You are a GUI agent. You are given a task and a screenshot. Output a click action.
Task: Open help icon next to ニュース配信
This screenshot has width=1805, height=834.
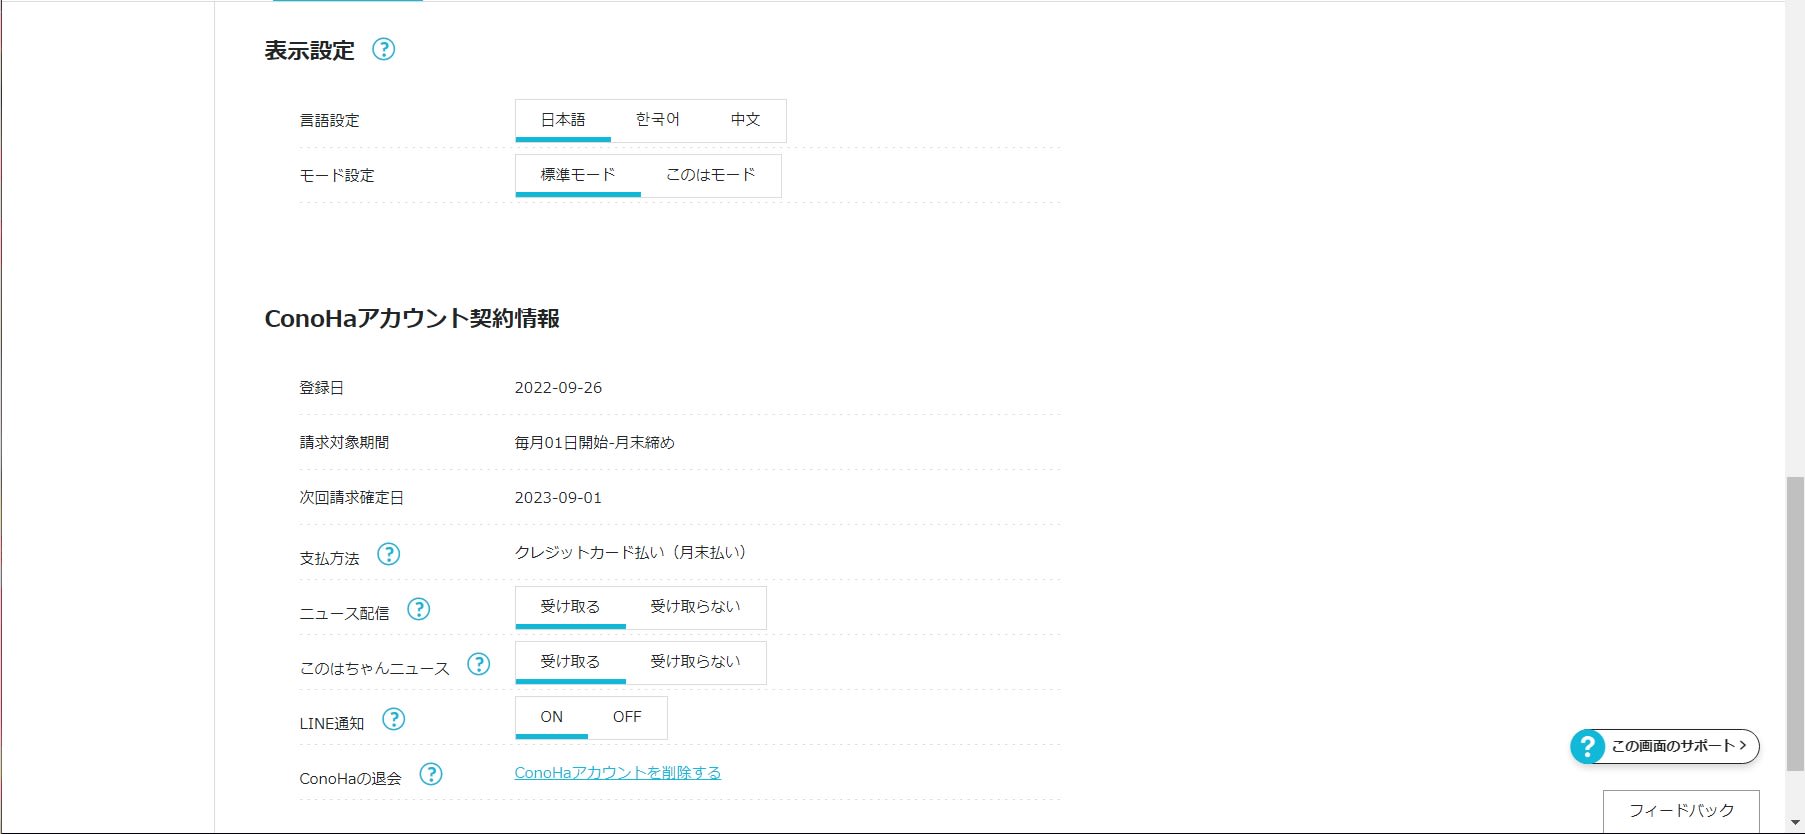click(x=419, y=609)
